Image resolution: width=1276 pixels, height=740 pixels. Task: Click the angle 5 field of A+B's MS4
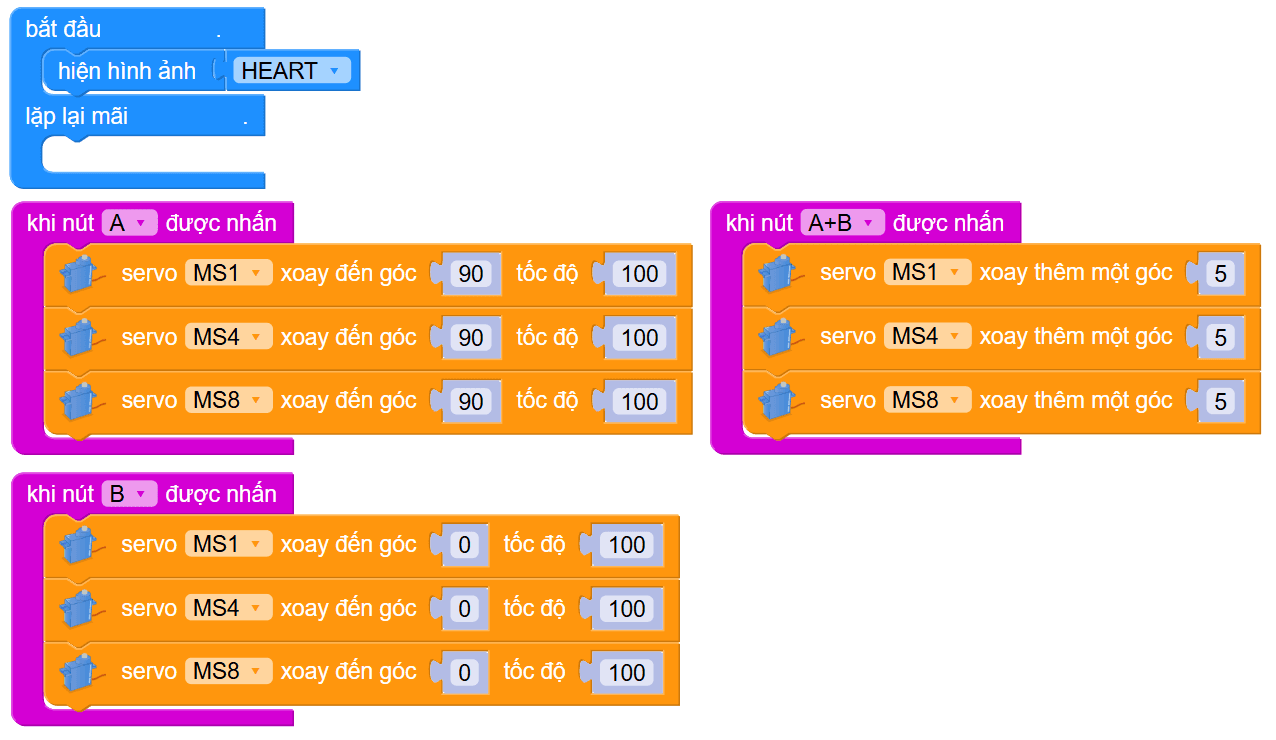click(1219, 338)
